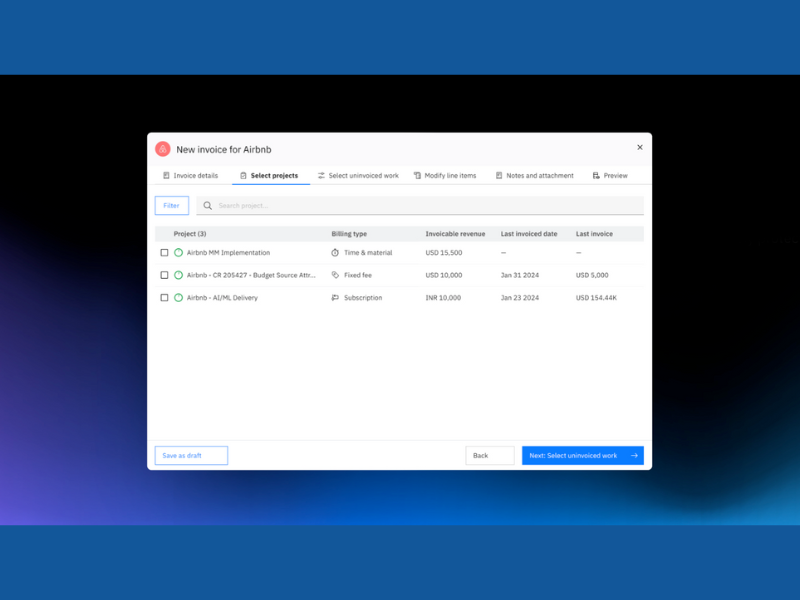The width and height of the screenshot is (800, 600).
Task: Click the Subscription billing type text
Action: pyautogui.click(x=363, y=297)
